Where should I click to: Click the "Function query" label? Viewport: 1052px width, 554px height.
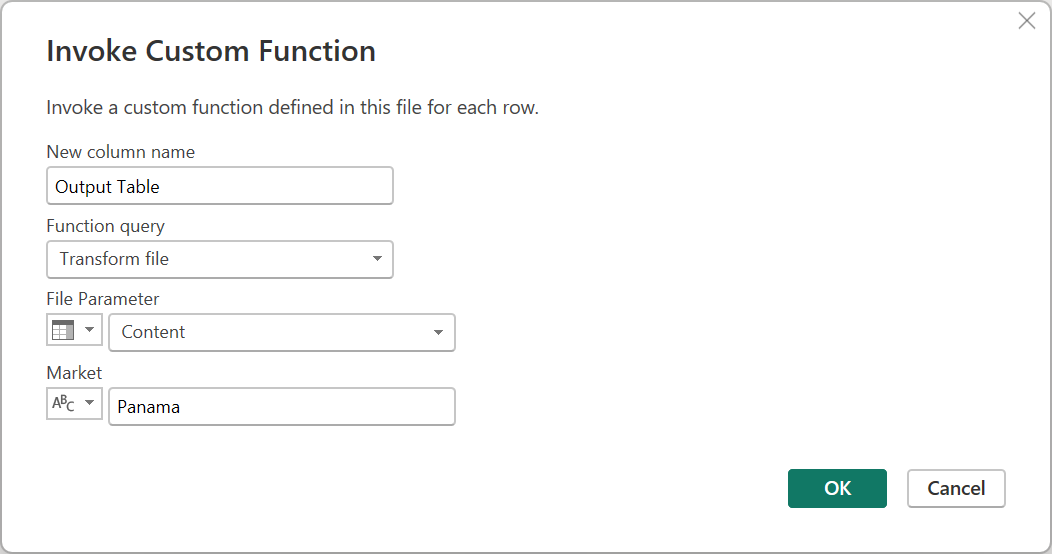[105, 226]
